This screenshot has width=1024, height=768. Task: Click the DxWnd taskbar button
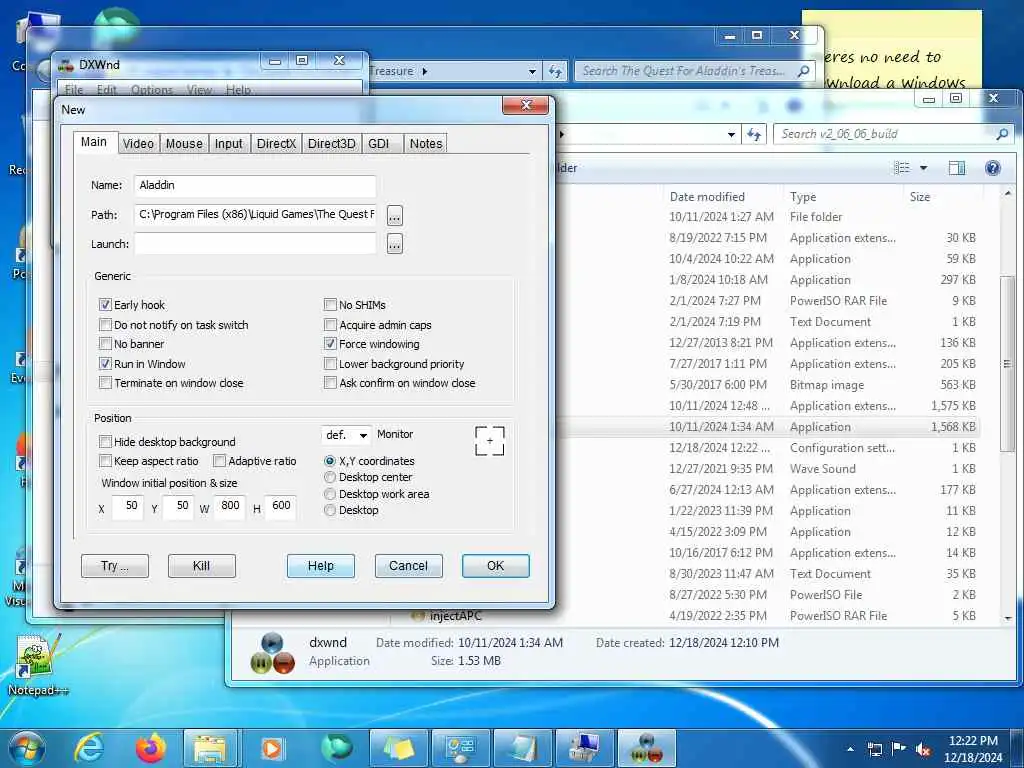[646, 748]
